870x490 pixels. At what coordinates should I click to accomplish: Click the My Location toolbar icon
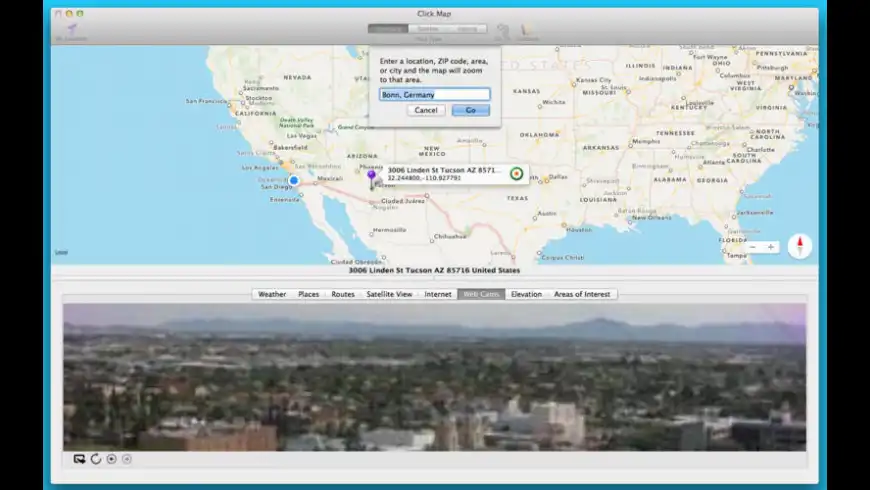tap(72, 31)
